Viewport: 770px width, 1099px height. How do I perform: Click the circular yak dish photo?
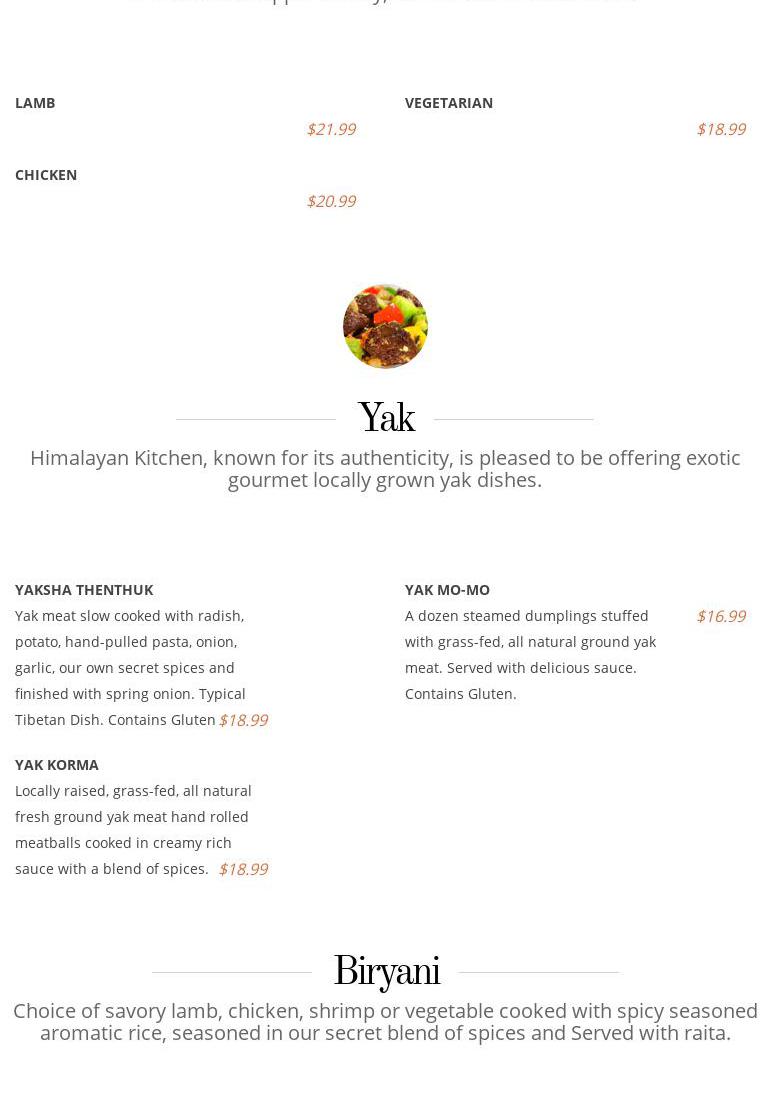coord(385,326)
